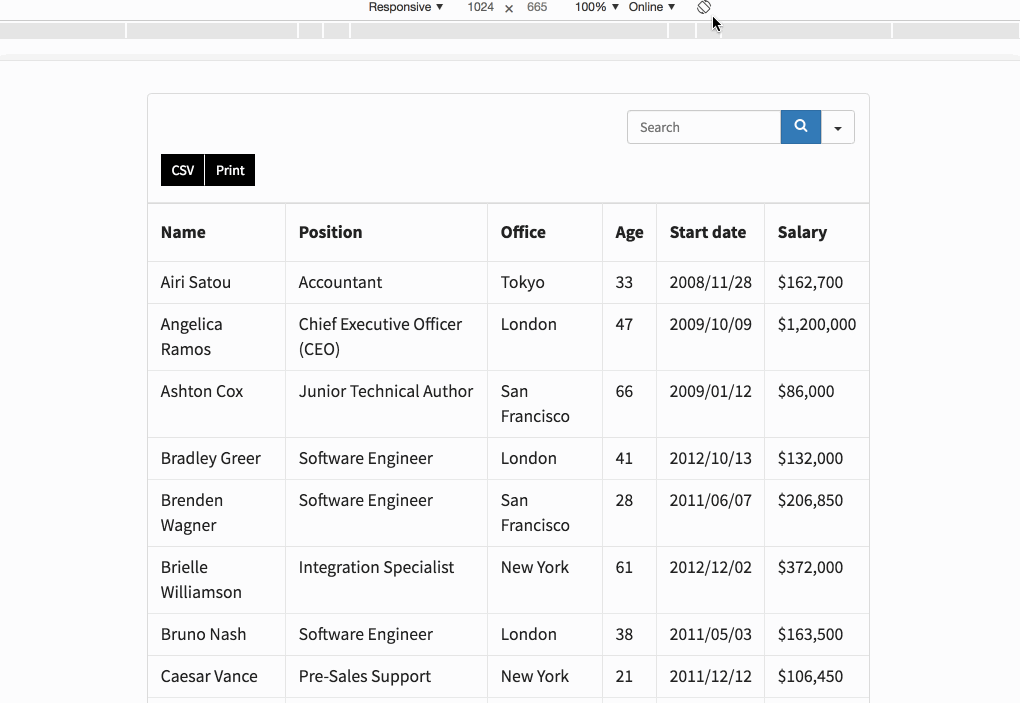Click the $1,200,000 salary cell
The width and height of the screenshot is (1020, 703).
pos(816,324)
